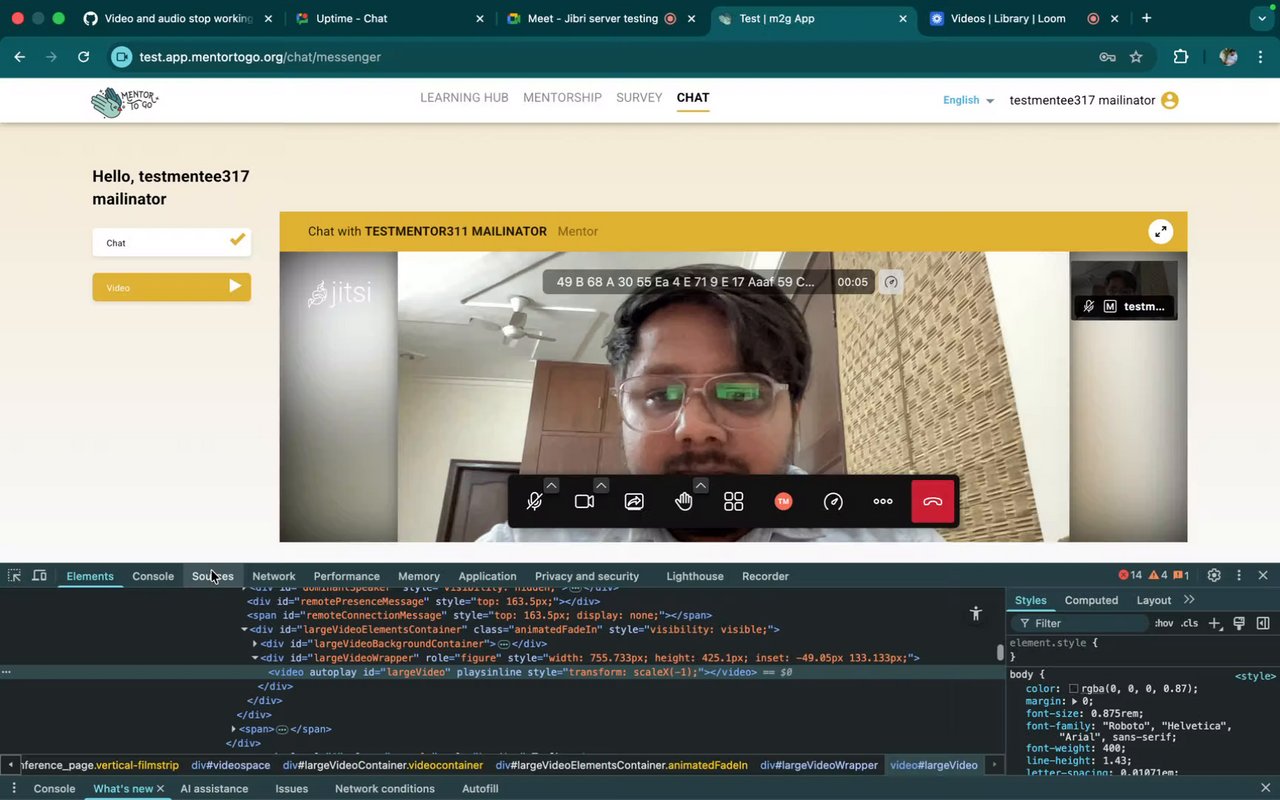The image size is (1280, 800).
Task: Close the What's new drawer tab
Action: pyautogui.click(x=160, y=789)
